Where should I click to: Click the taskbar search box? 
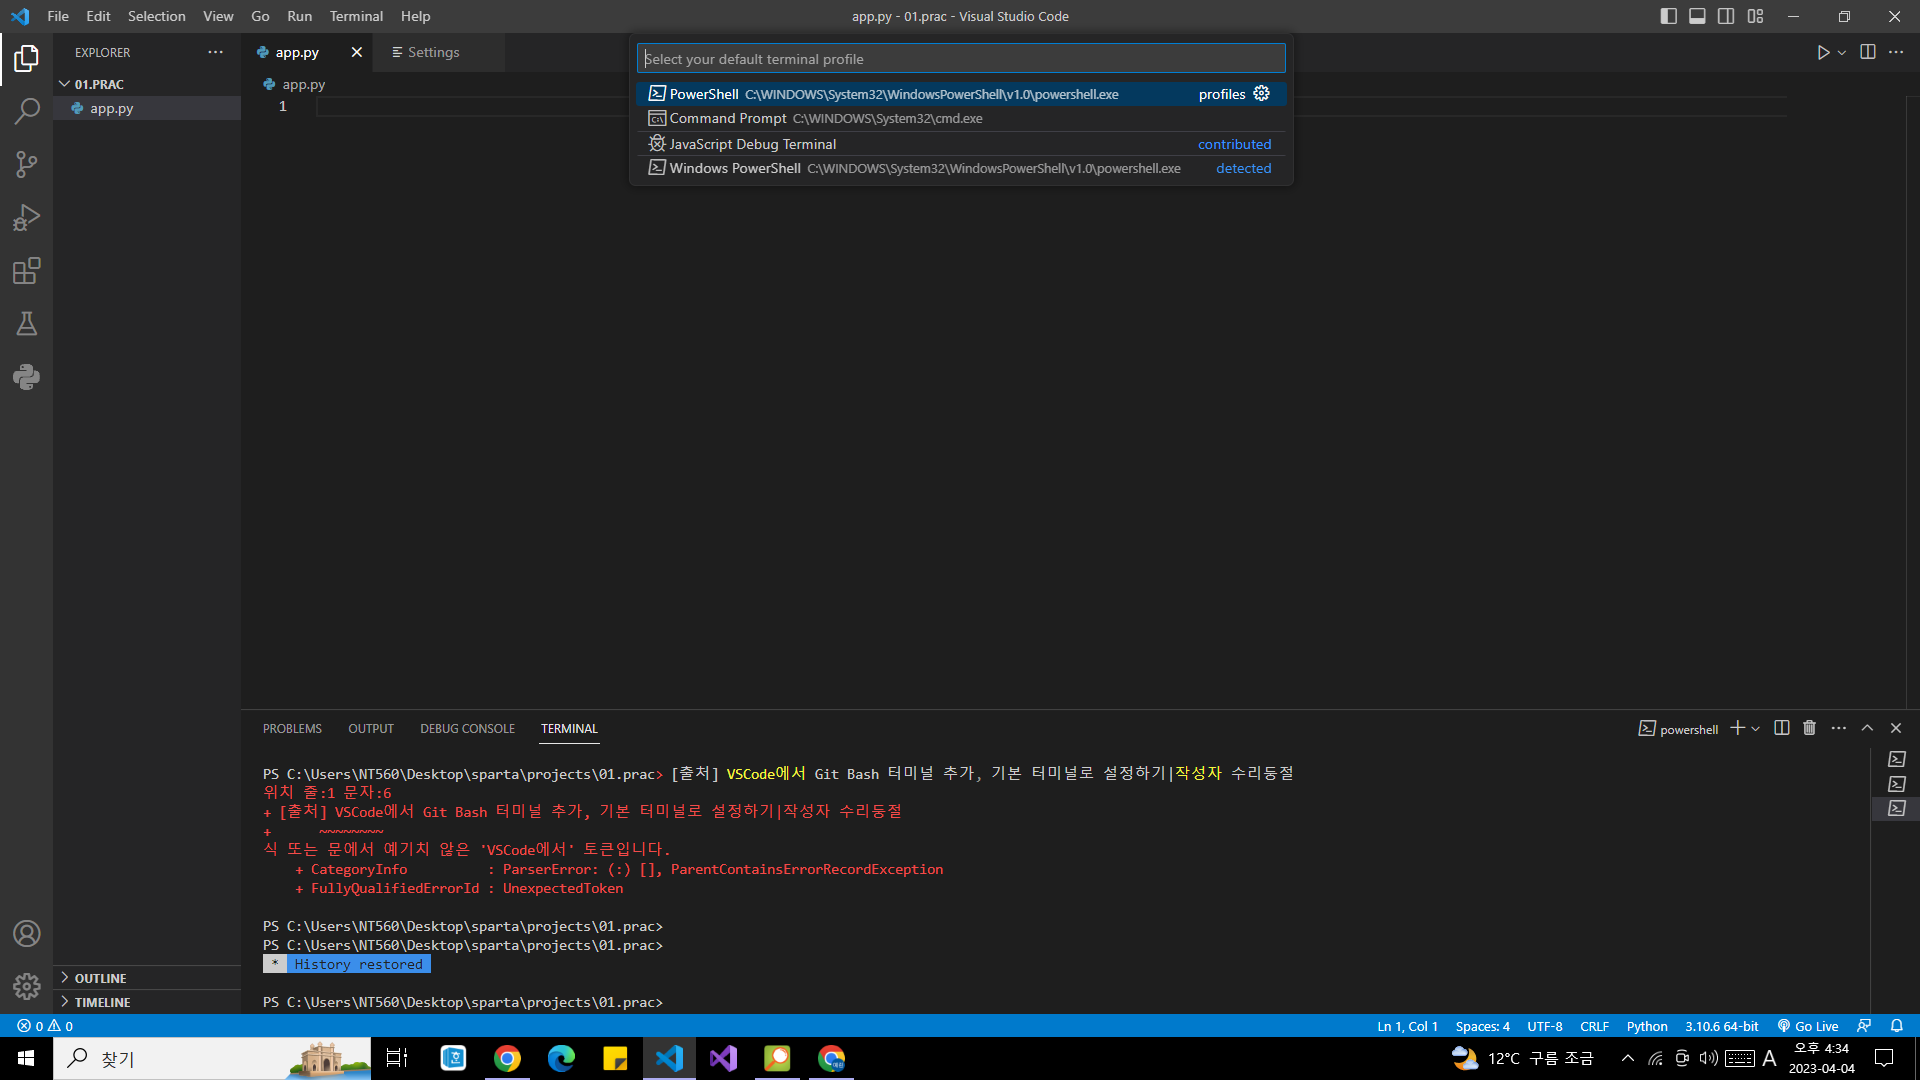(212, 1058)
